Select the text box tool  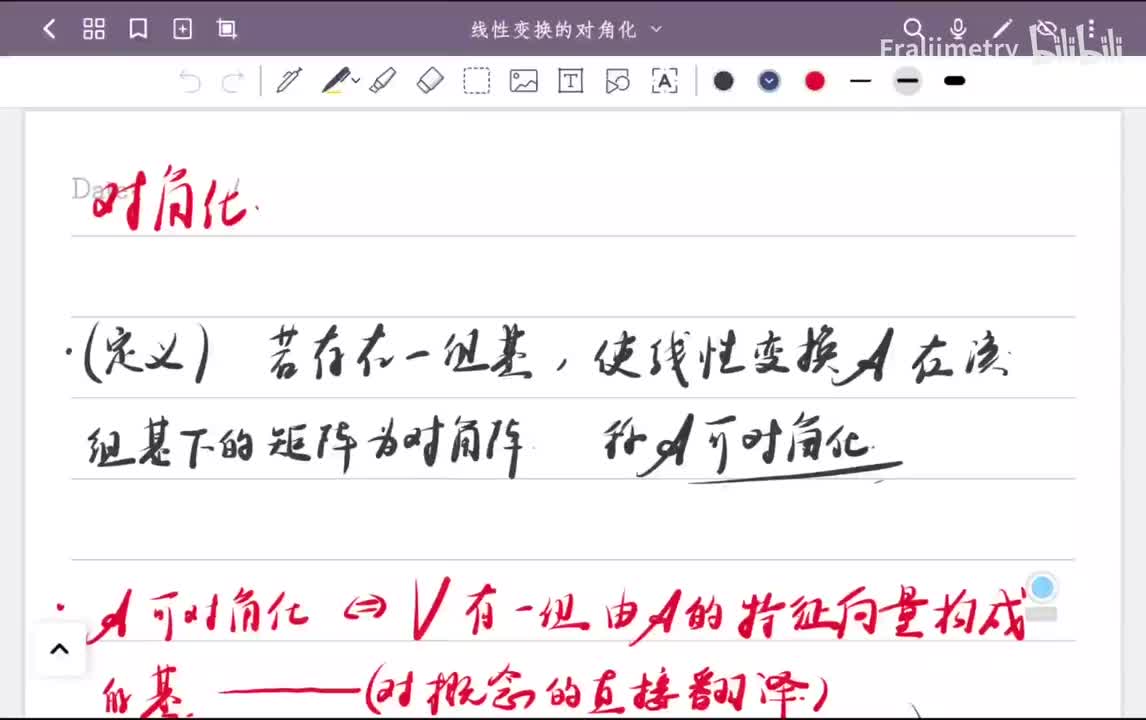[x=570, y=80]
